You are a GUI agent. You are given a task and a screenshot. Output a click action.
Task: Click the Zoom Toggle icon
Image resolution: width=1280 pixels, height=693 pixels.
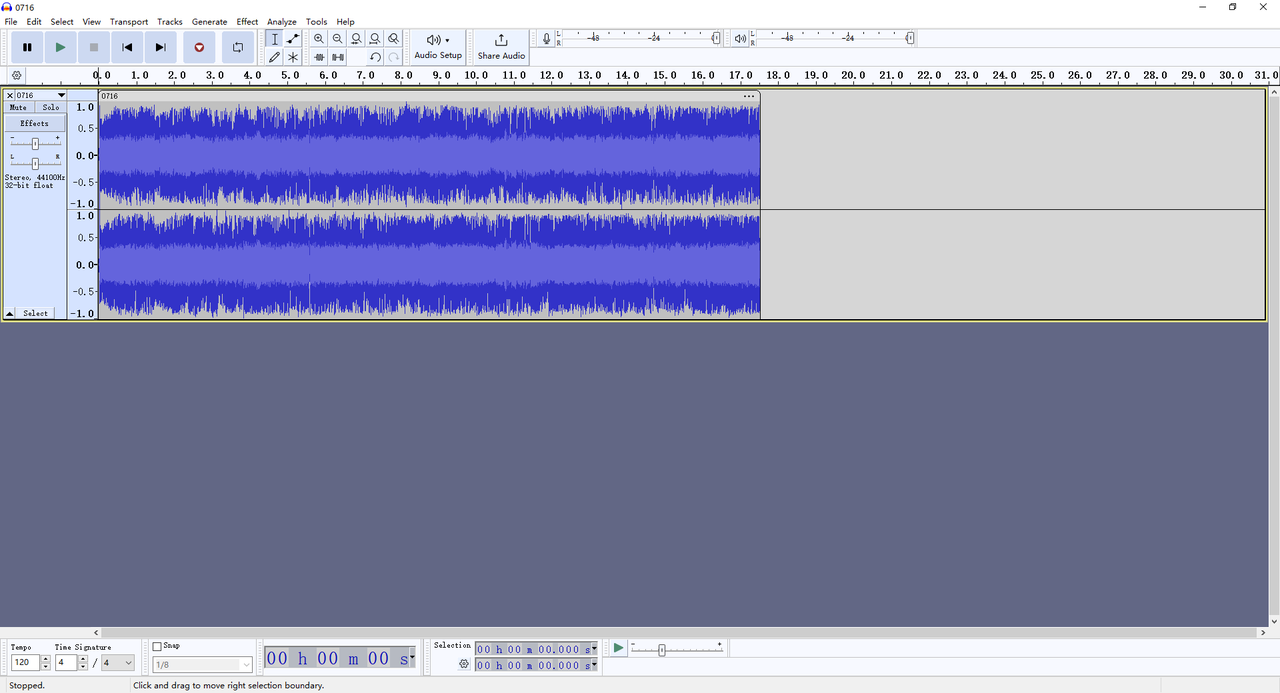[x=394, y=39]
